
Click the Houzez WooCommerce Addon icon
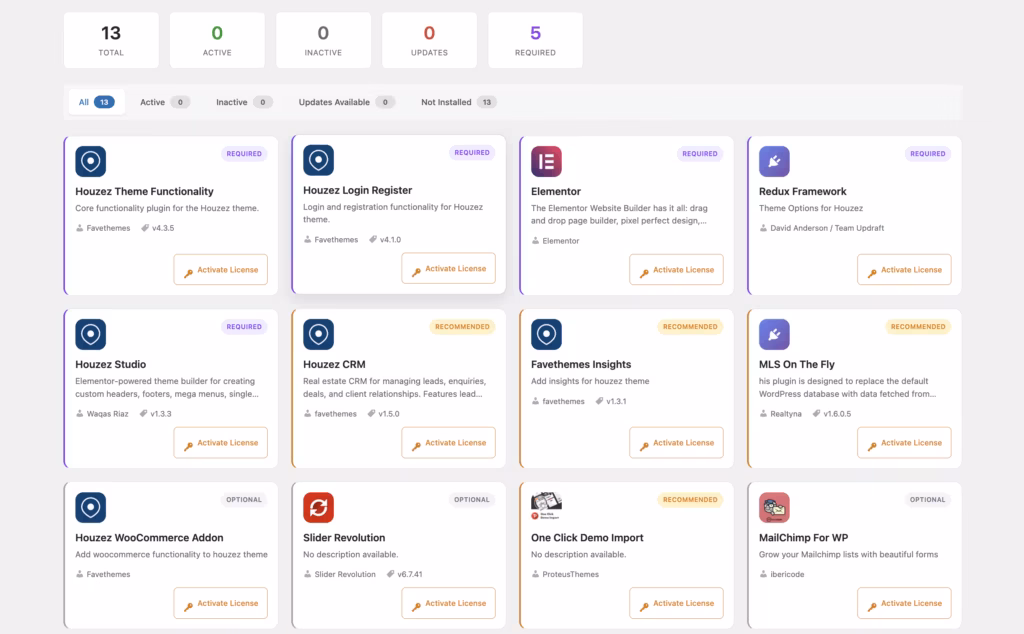pyautogui.click(x=91, y=507)
